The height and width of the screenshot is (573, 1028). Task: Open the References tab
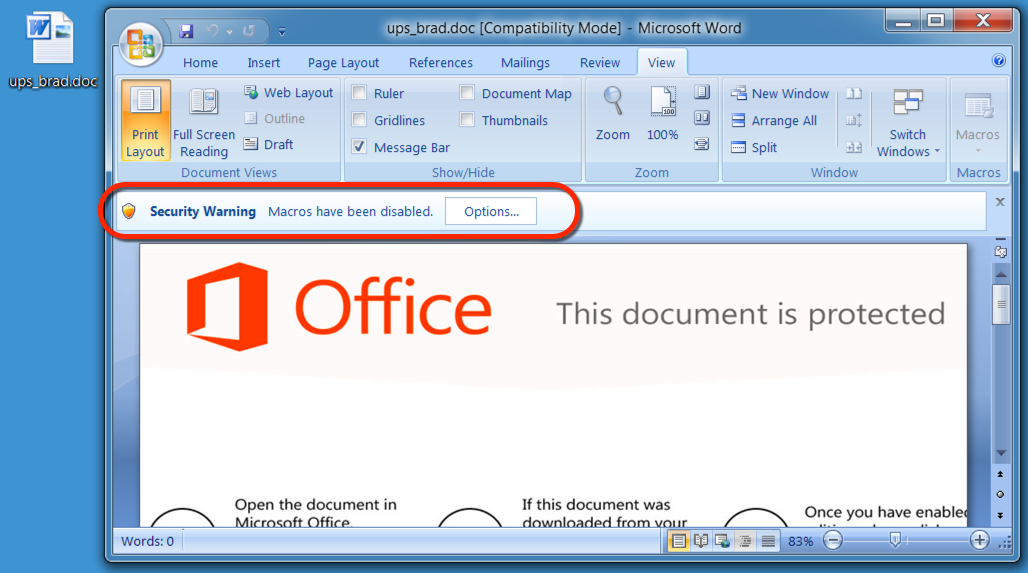(441, 63)
